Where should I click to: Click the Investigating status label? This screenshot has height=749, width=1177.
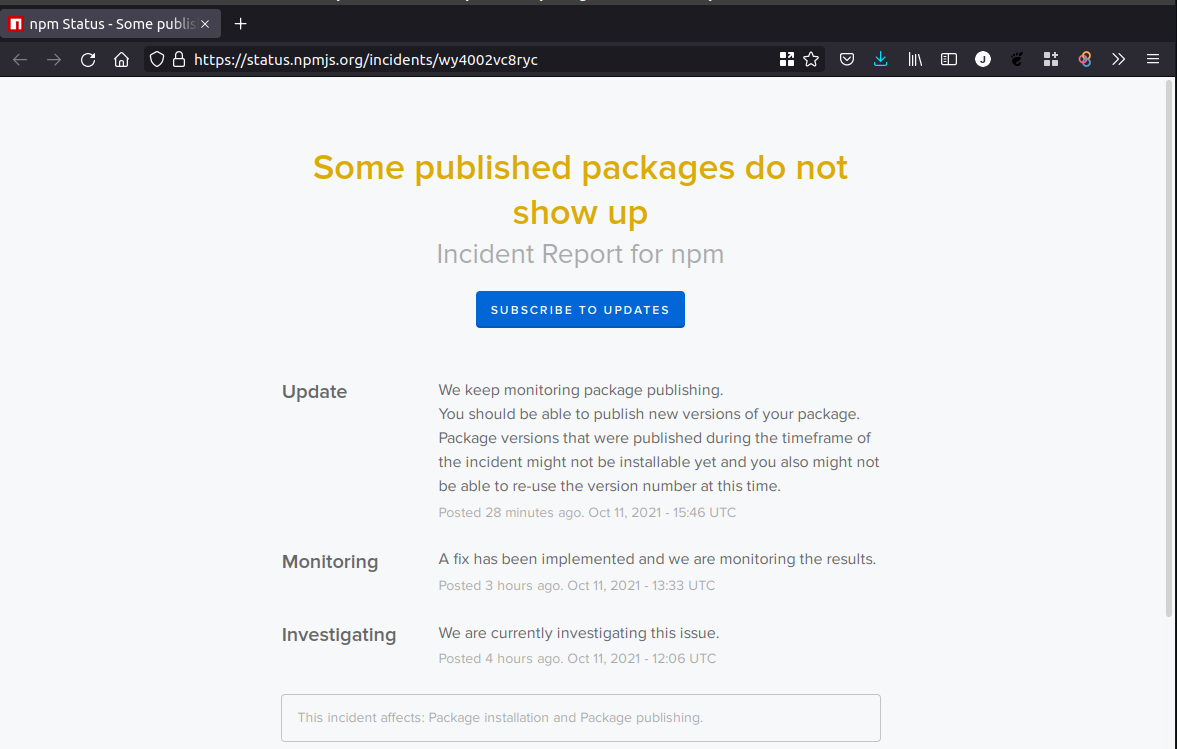pyautogui.click(x=339, y=635)
